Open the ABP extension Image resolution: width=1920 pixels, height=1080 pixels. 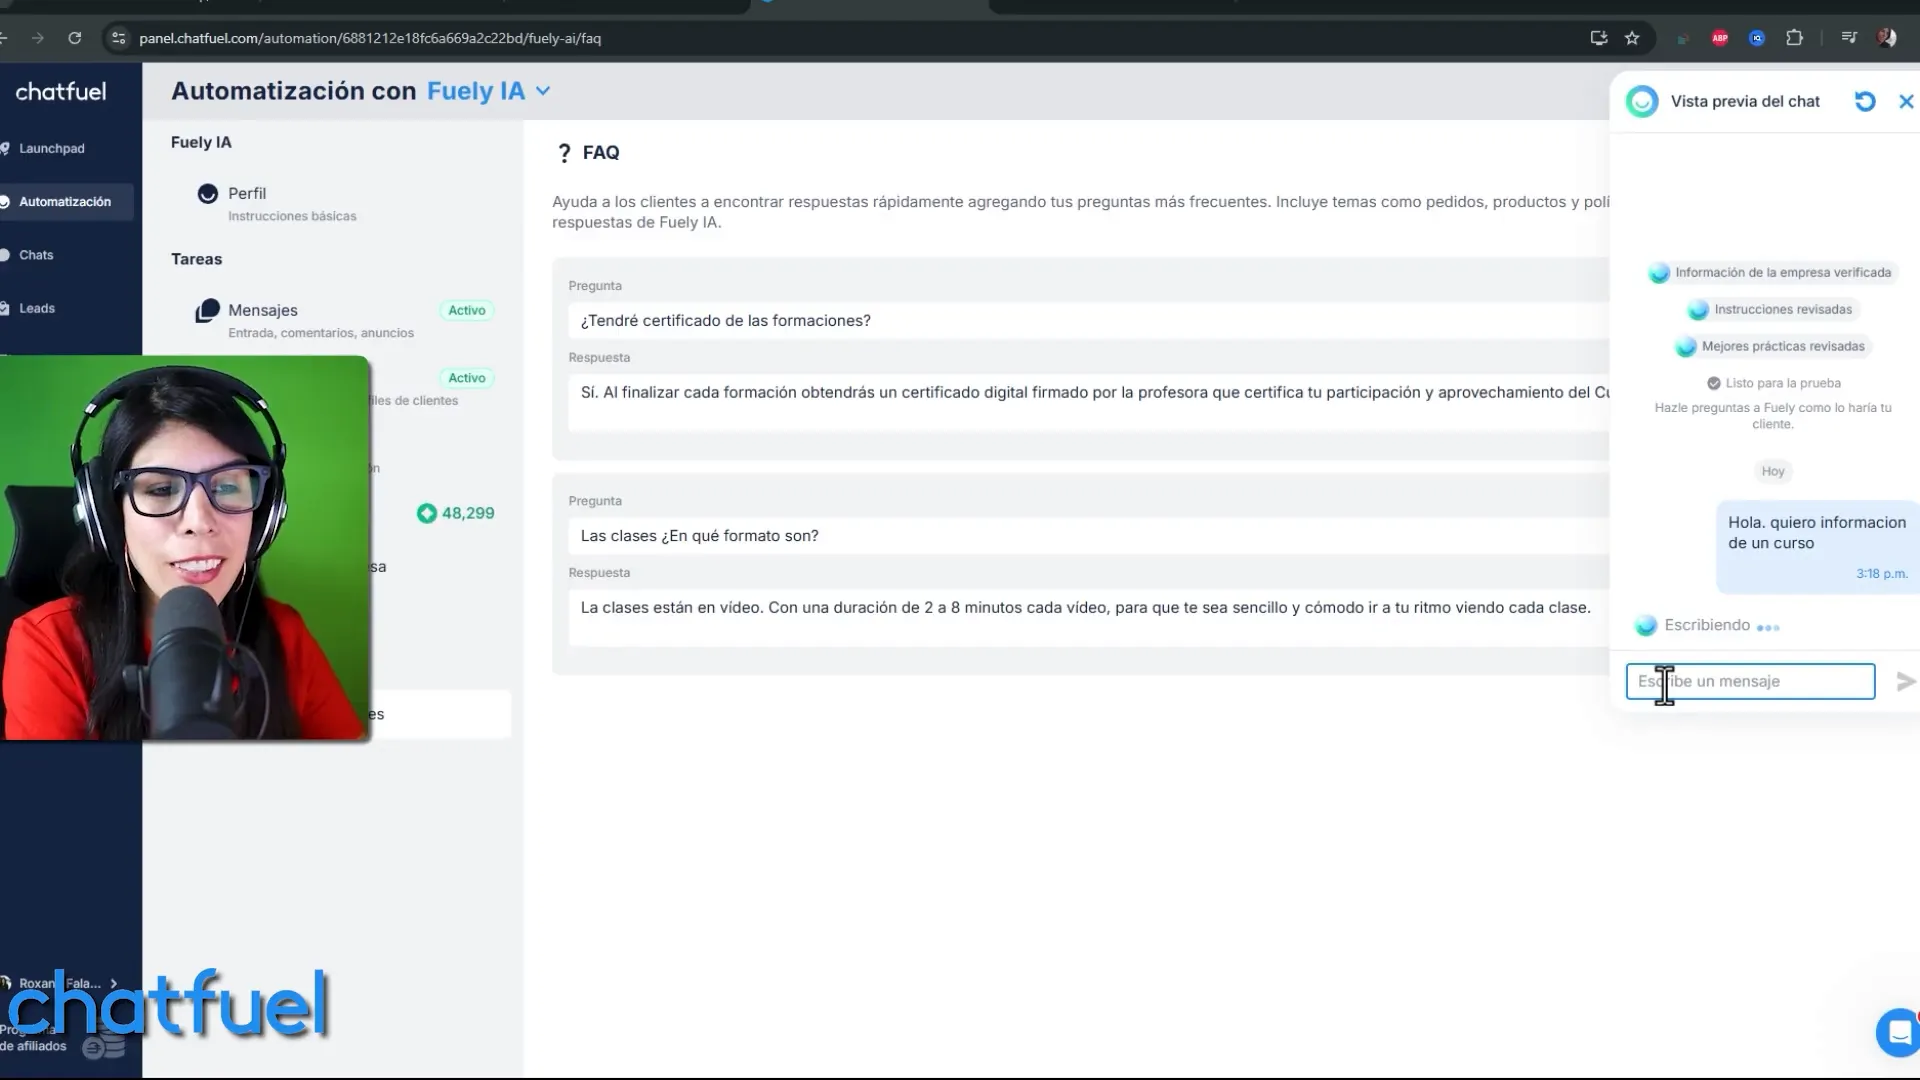coord(1720,38)
